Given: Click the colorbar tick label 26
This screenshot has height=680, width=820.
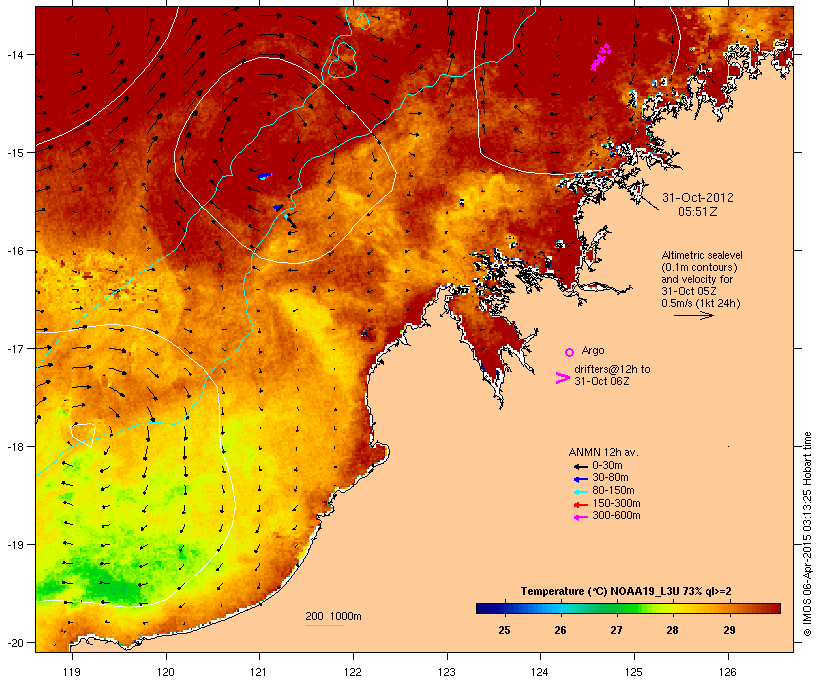Looking at the screenshot, I should pyautogui.click(x=560, y=630).
